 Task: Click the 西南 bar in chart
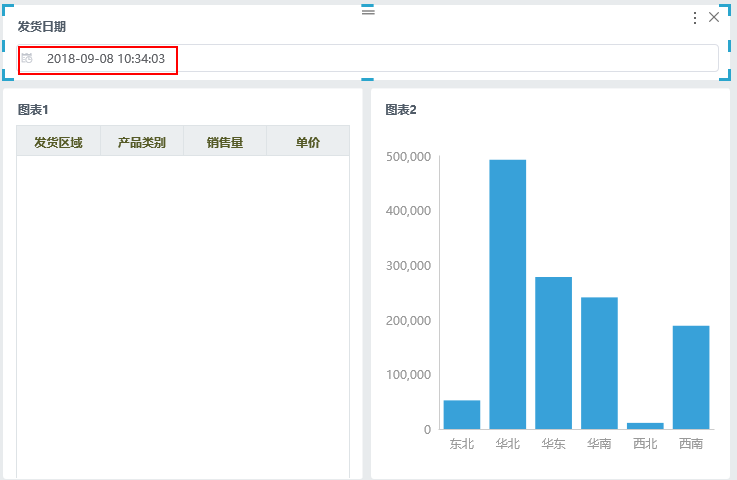click(691, 378)
